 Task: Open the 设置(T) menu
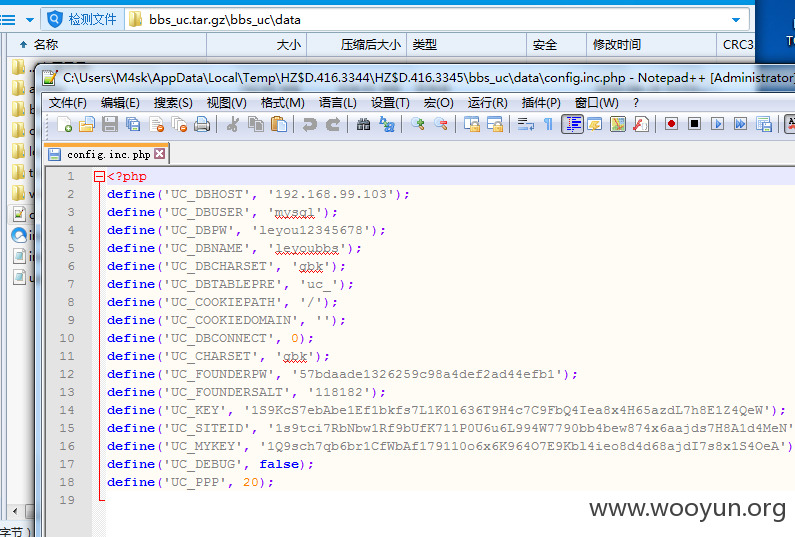click(x=390, y=103)
